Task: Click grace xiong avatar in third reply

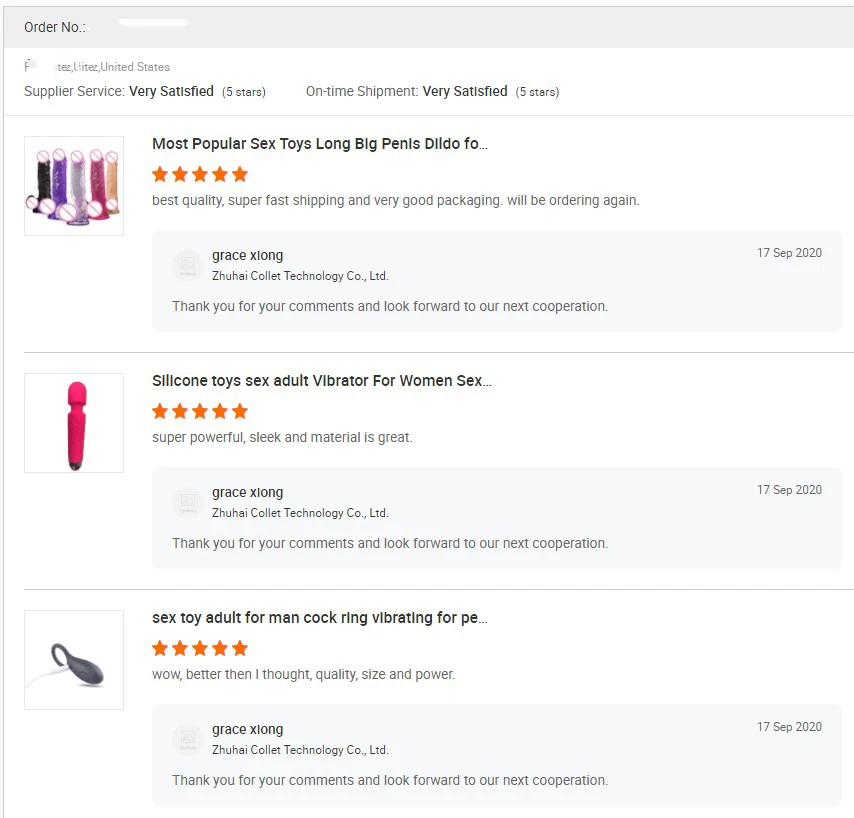Action: click(187, 739)
